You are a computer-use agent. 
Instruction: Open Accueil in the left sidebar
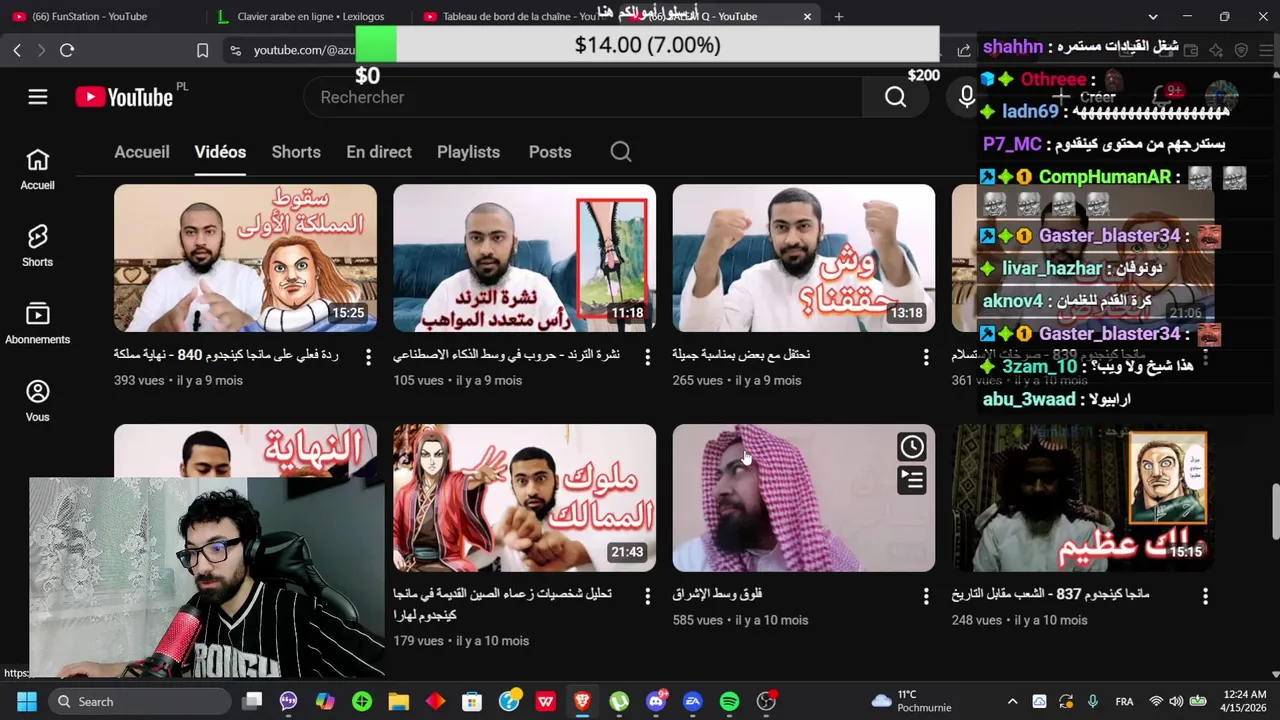(38, 170)
